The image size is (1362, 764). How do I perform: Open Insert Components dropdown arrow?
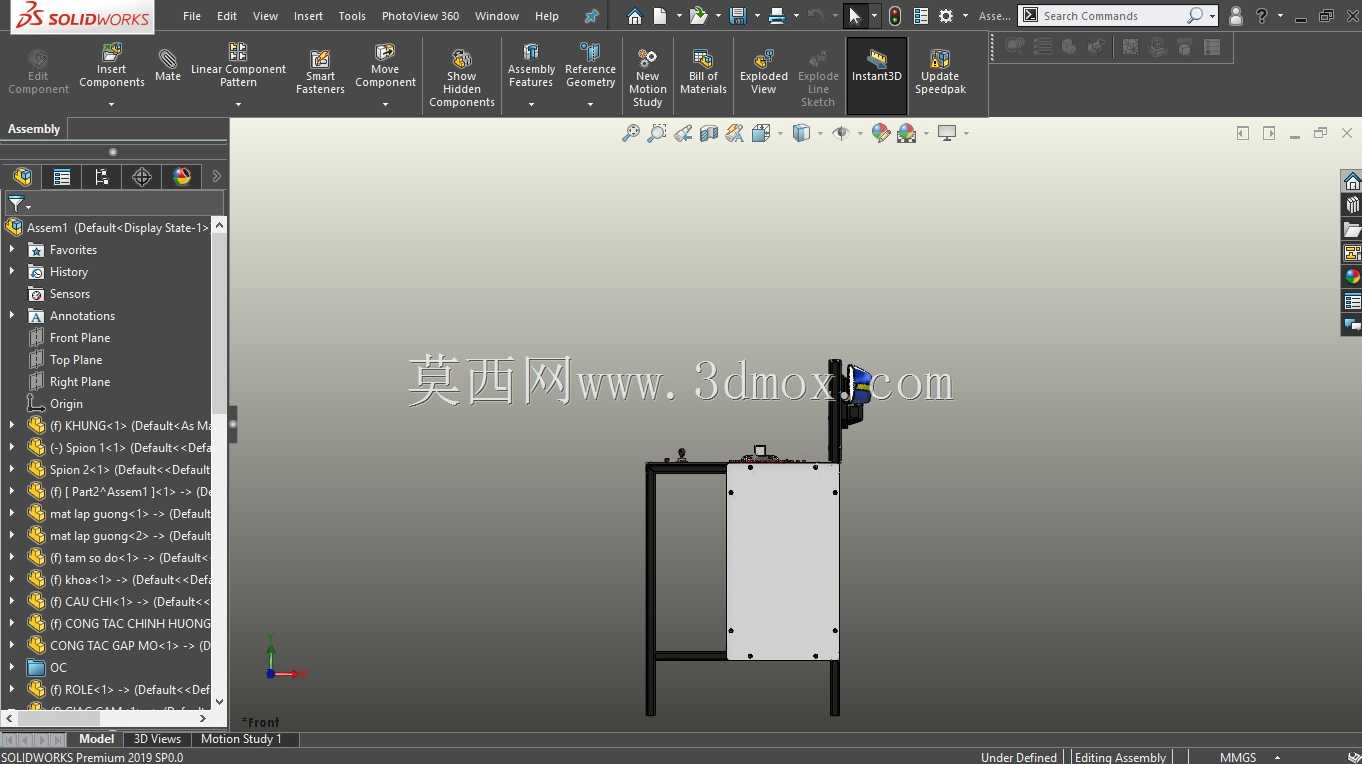[x=112, y=104]
